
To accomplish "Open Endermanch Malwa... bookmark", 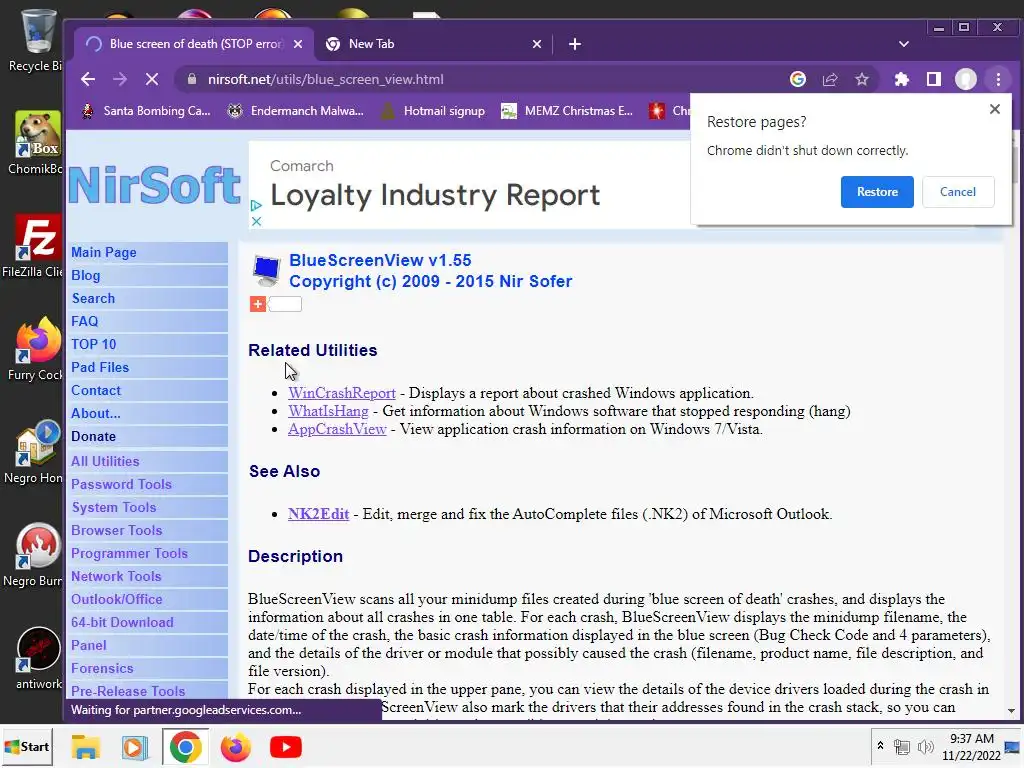I will 296,111.
